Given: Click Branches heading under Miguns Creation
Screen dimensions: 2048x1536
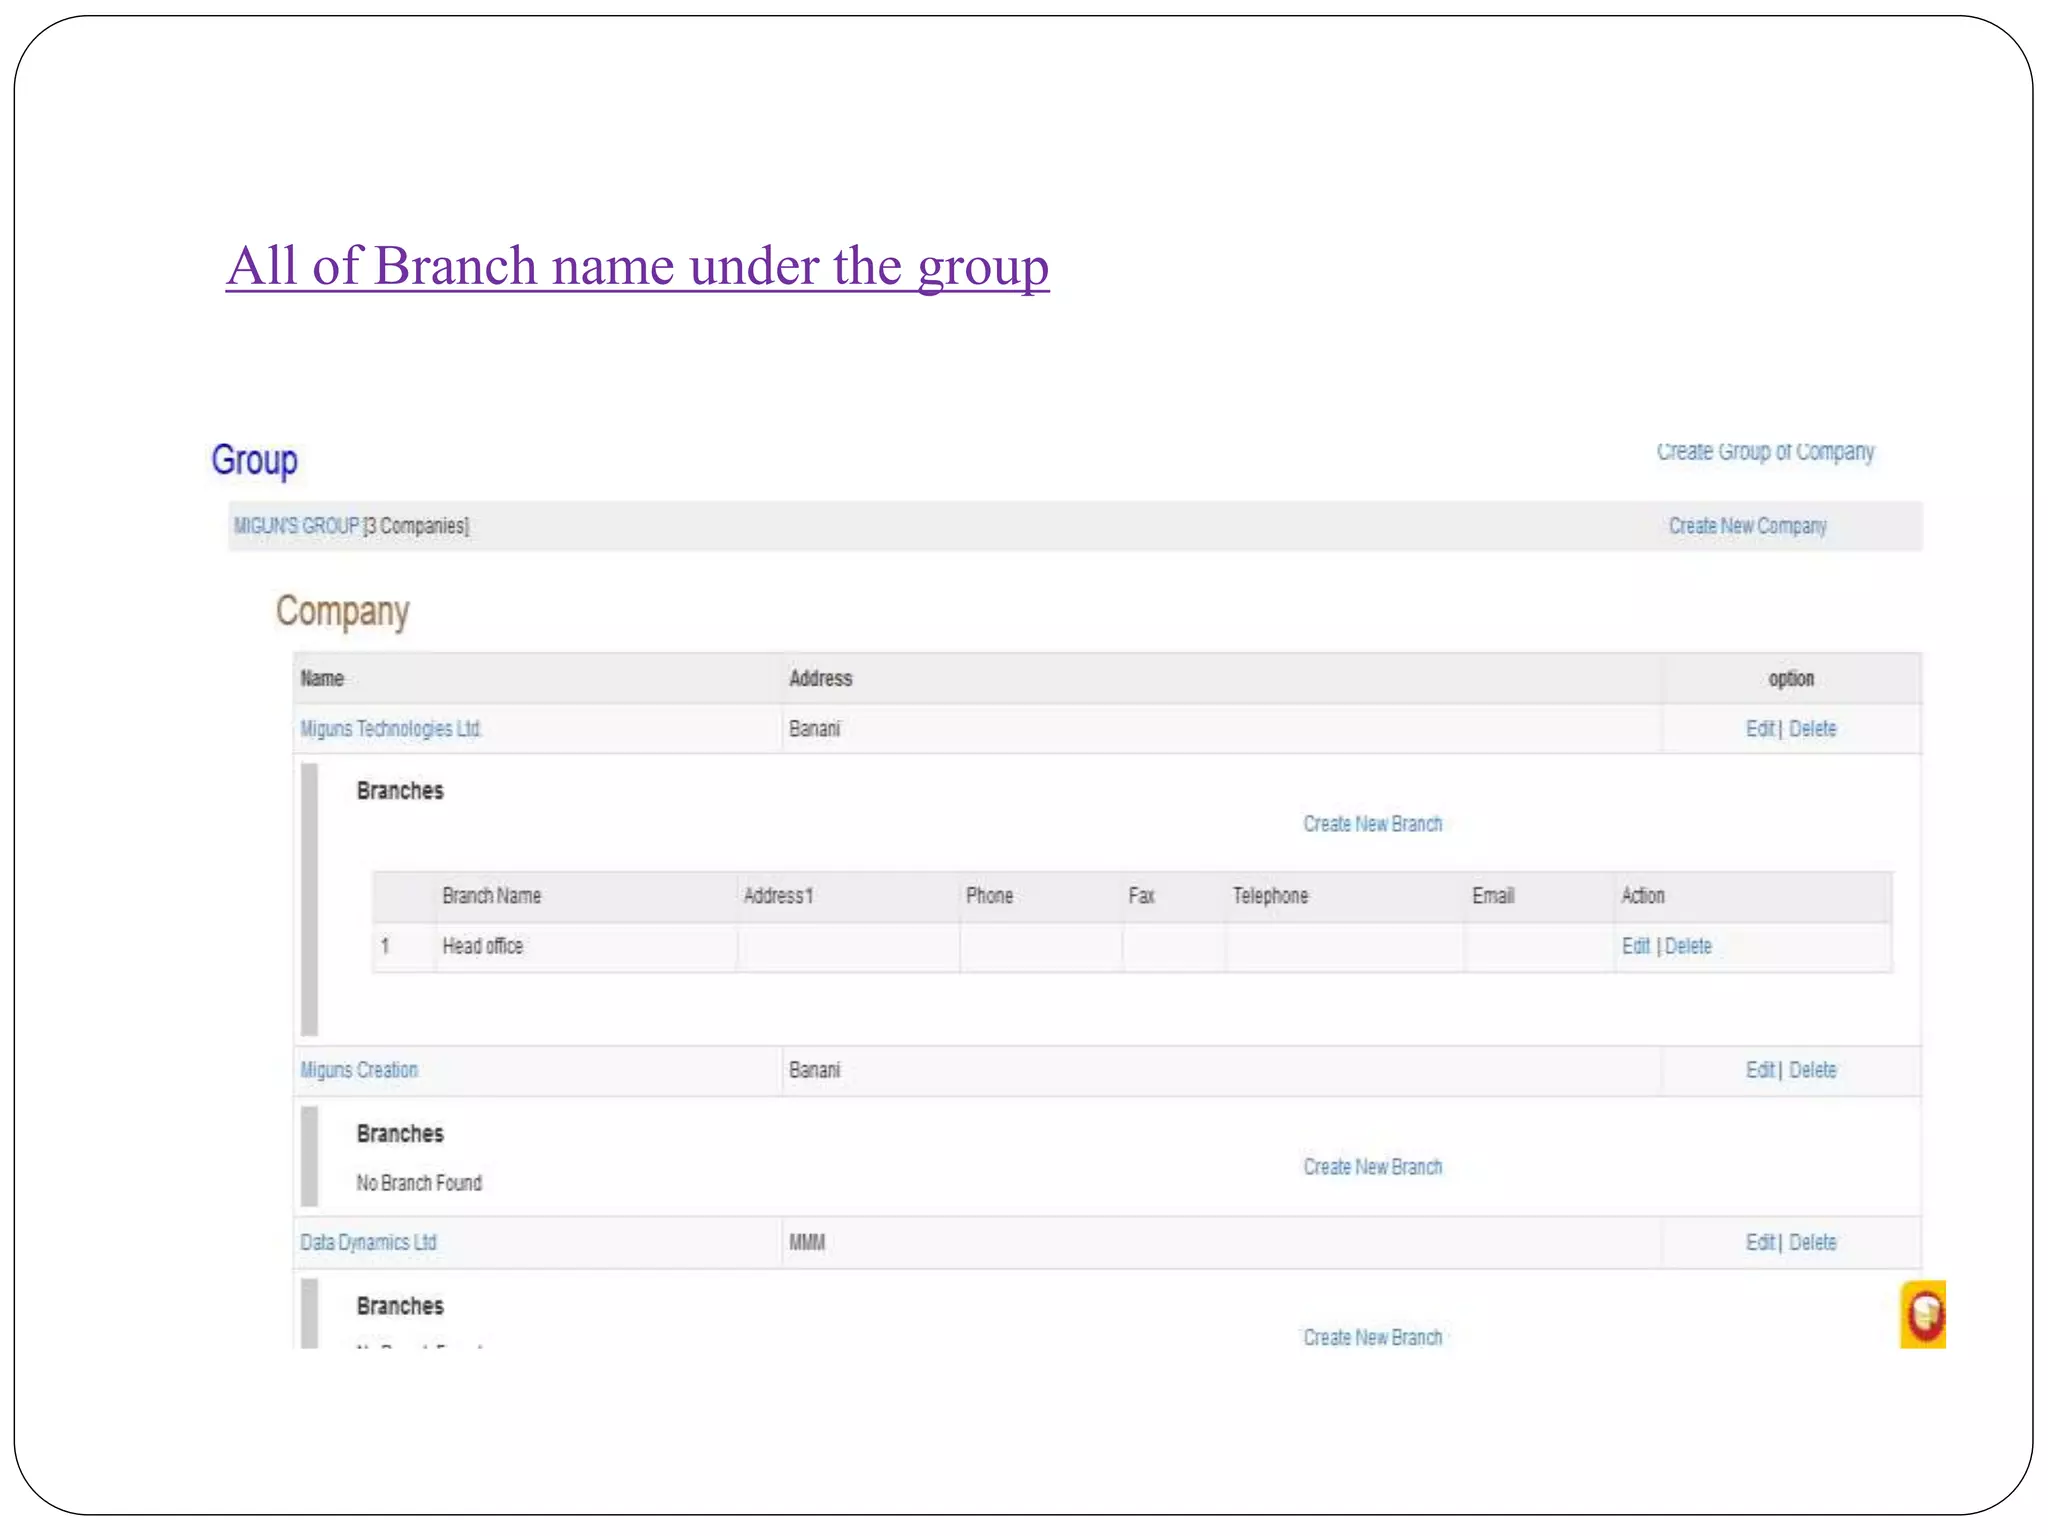Looking at the screenshot, I should click(400, 1134).
